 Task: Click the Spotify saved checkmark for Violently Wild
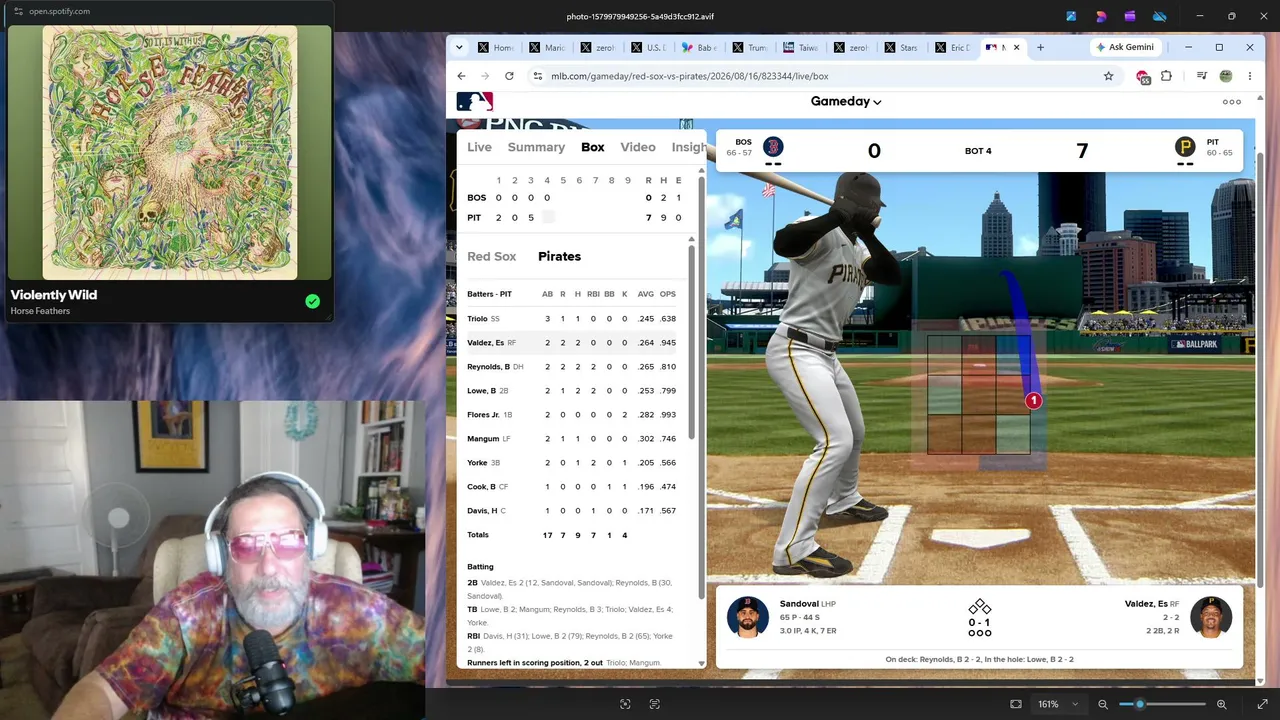(313, 301)
